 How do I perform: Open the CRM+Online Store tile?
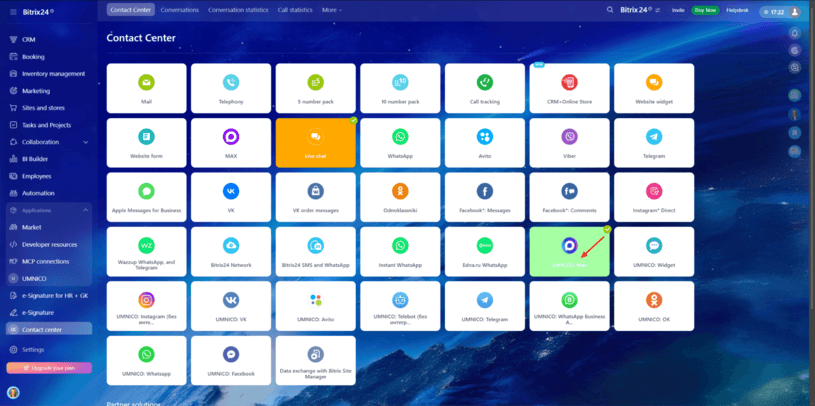(570, 88)
